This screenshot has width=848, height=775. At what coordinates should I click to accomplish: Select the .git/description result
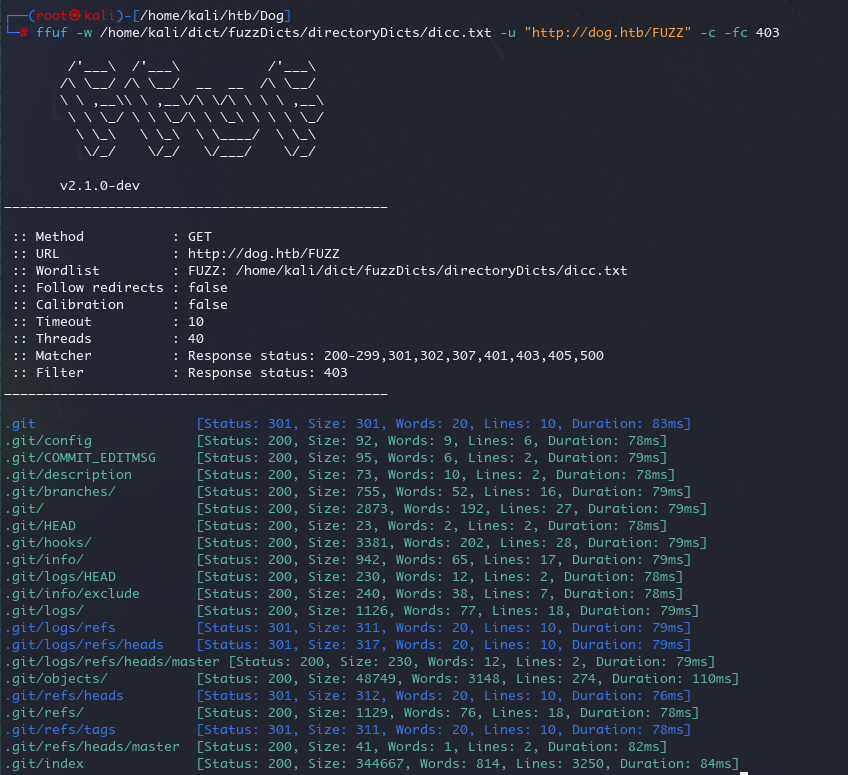[68, 475]
